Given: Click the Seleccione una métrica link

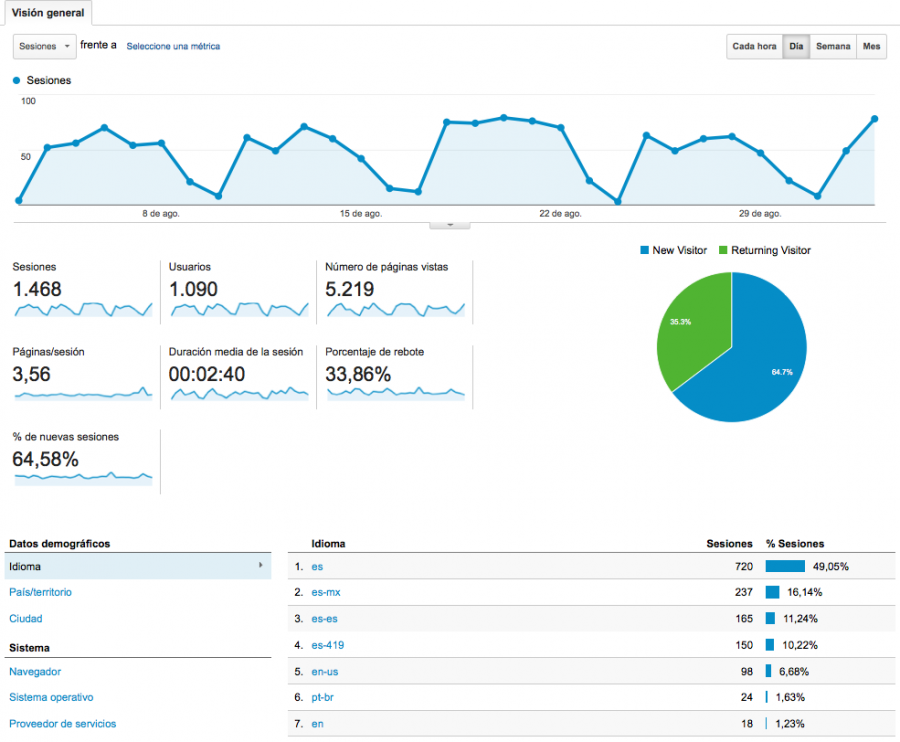Looking at the screenshot, I should 172,46.
